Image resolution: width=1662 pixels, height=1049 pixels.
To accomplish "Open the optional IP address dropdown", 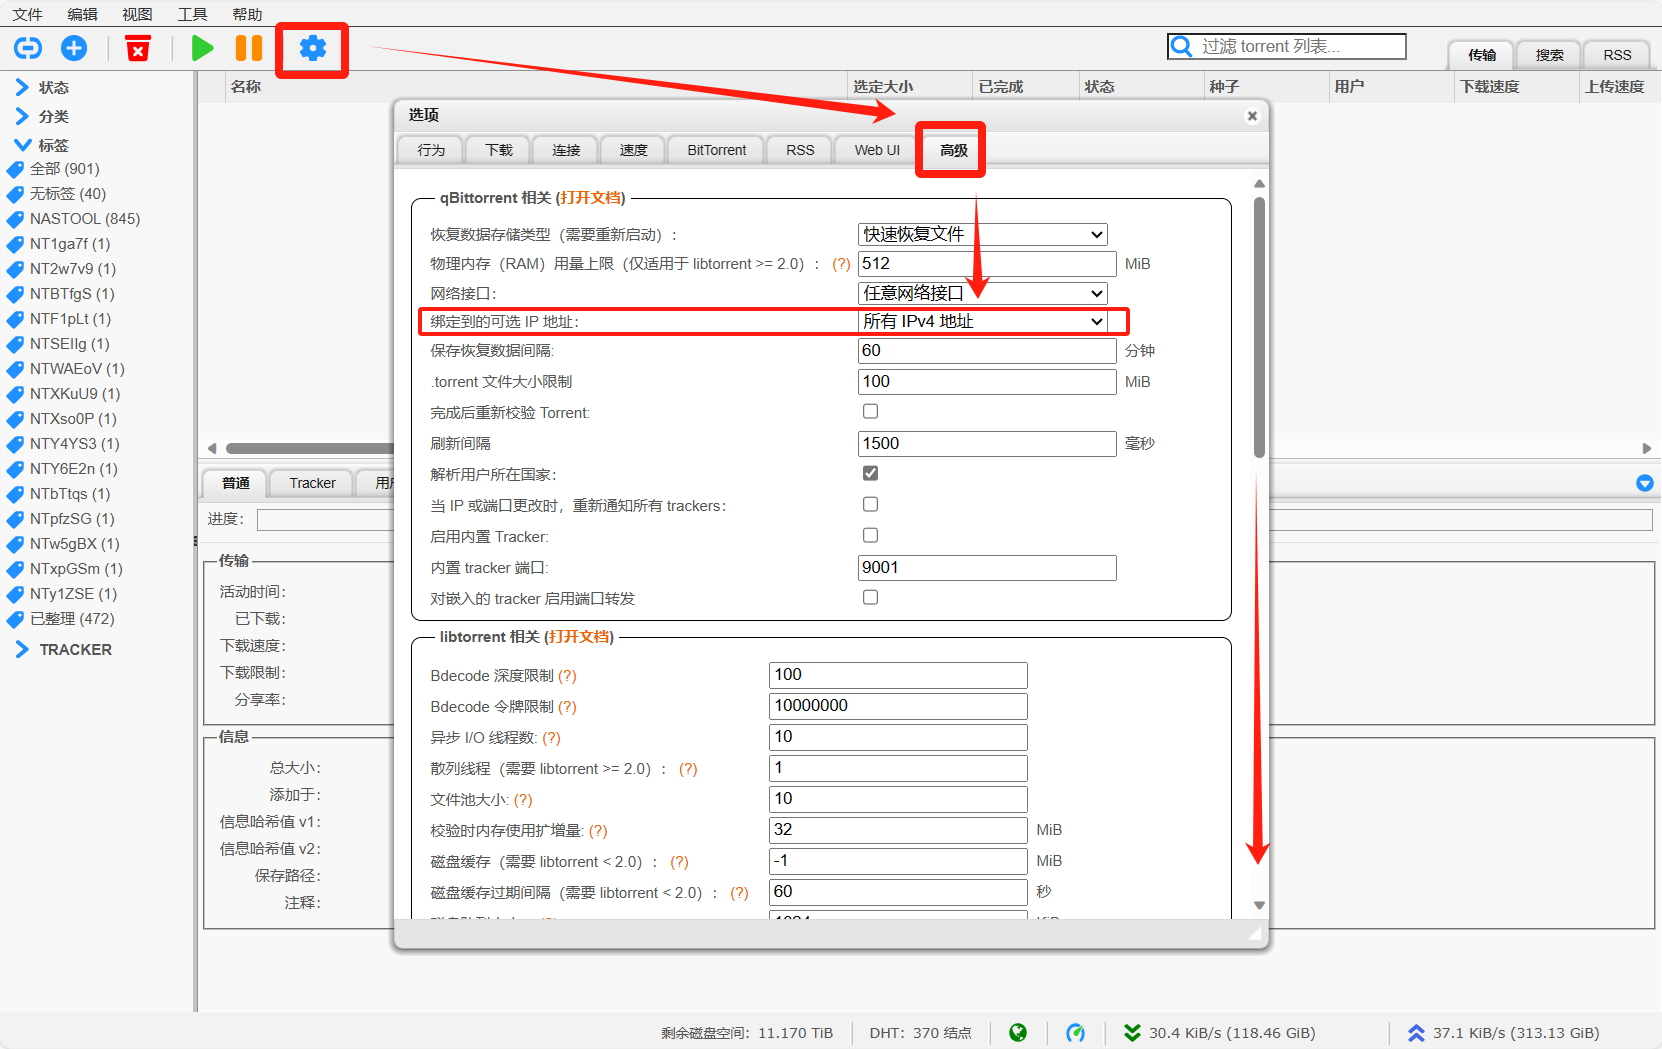I will (x=983, y=321).
